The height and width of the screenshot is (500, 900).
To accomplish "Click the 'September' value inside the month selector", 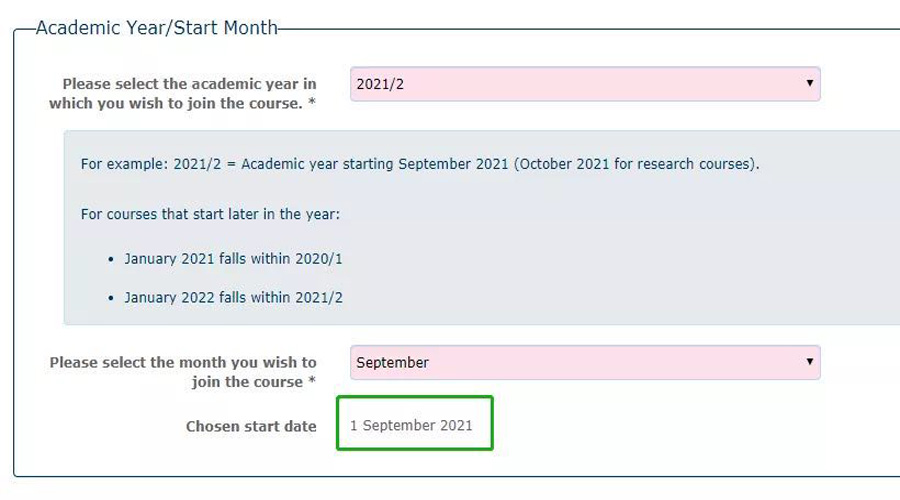I will [x=393, y=362].
